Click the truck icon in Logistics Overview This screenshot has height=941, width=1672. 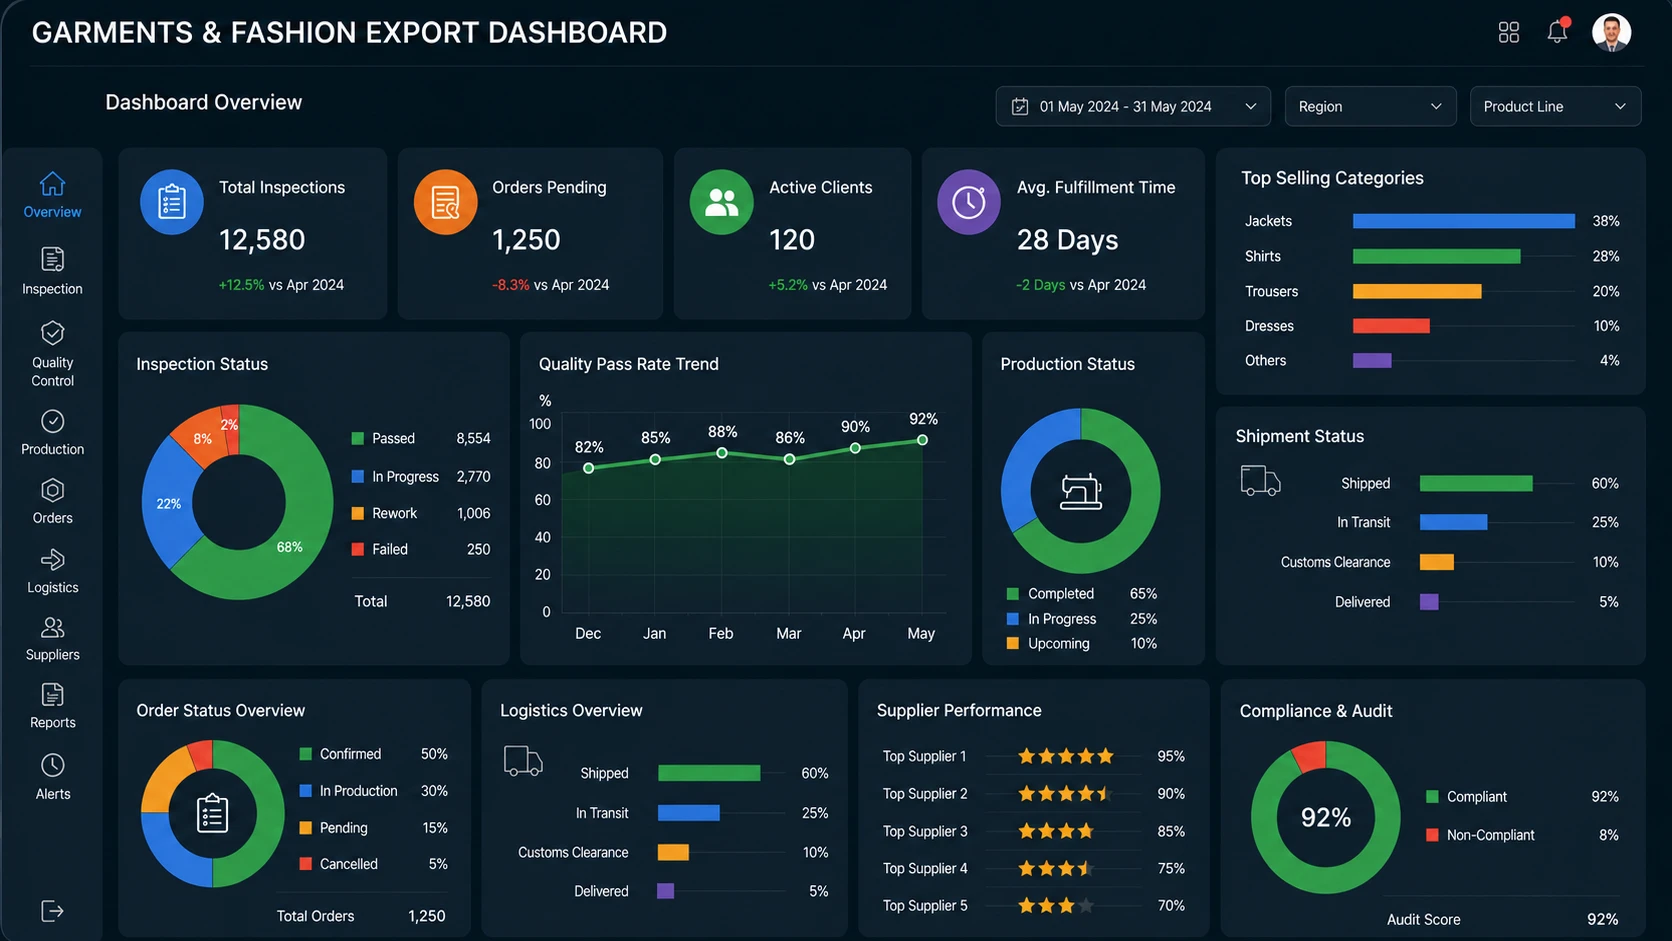pyautogui.click(x=523, y=761)
